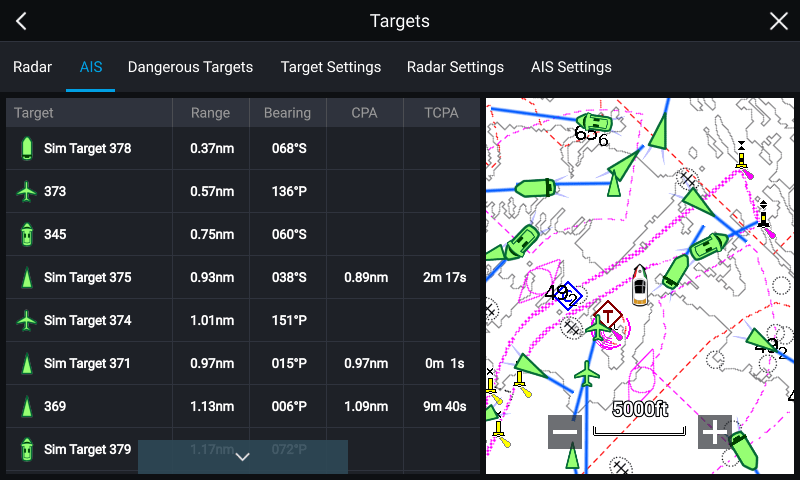
Task: Click the aircraft icon for target 373
Action: (x=27, y=191)
